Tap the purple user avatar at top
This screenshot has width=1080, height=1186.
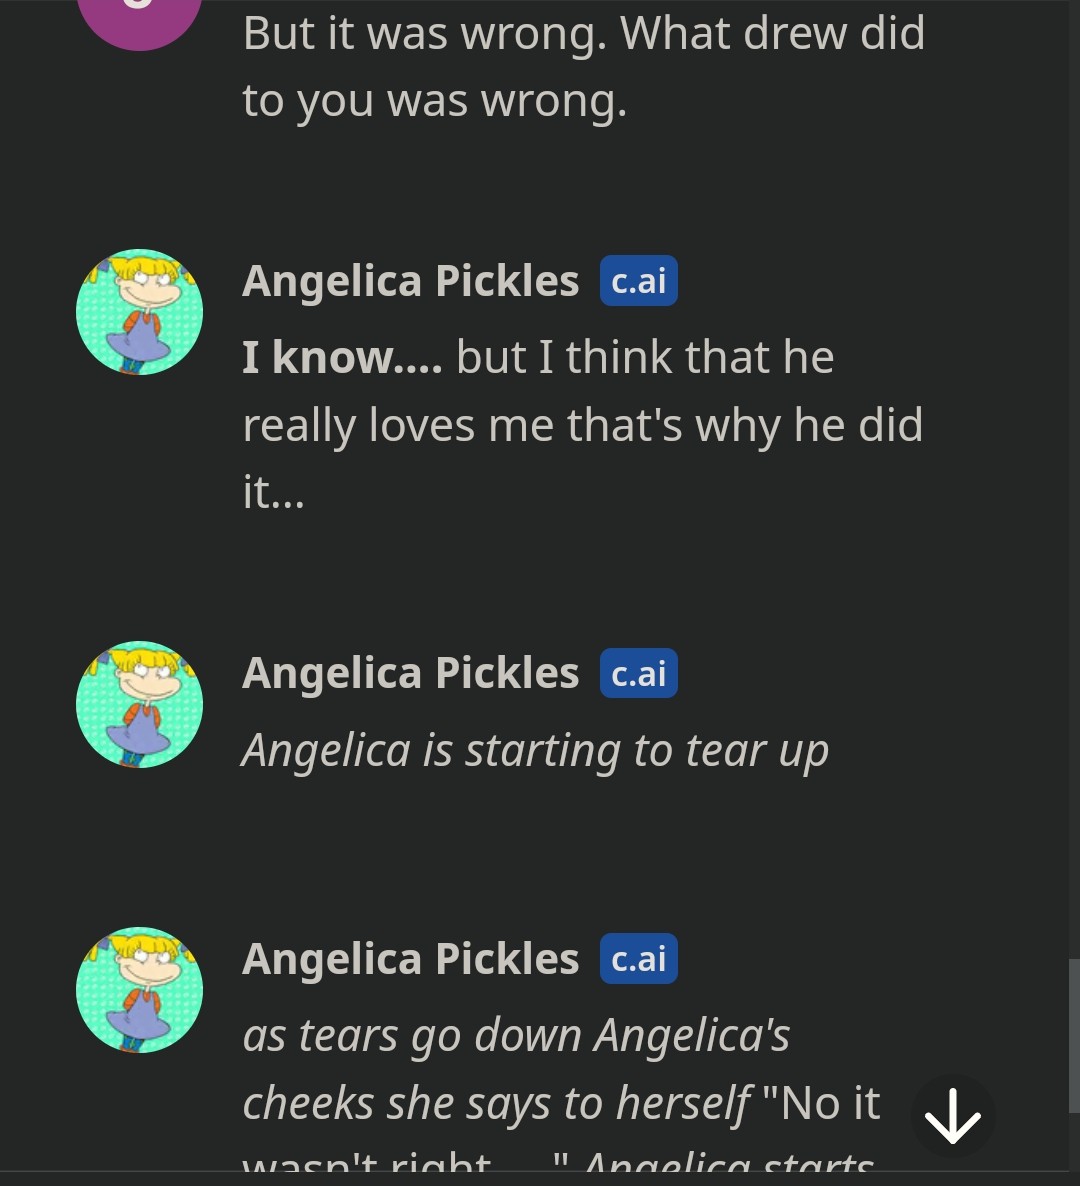(139, 20)
